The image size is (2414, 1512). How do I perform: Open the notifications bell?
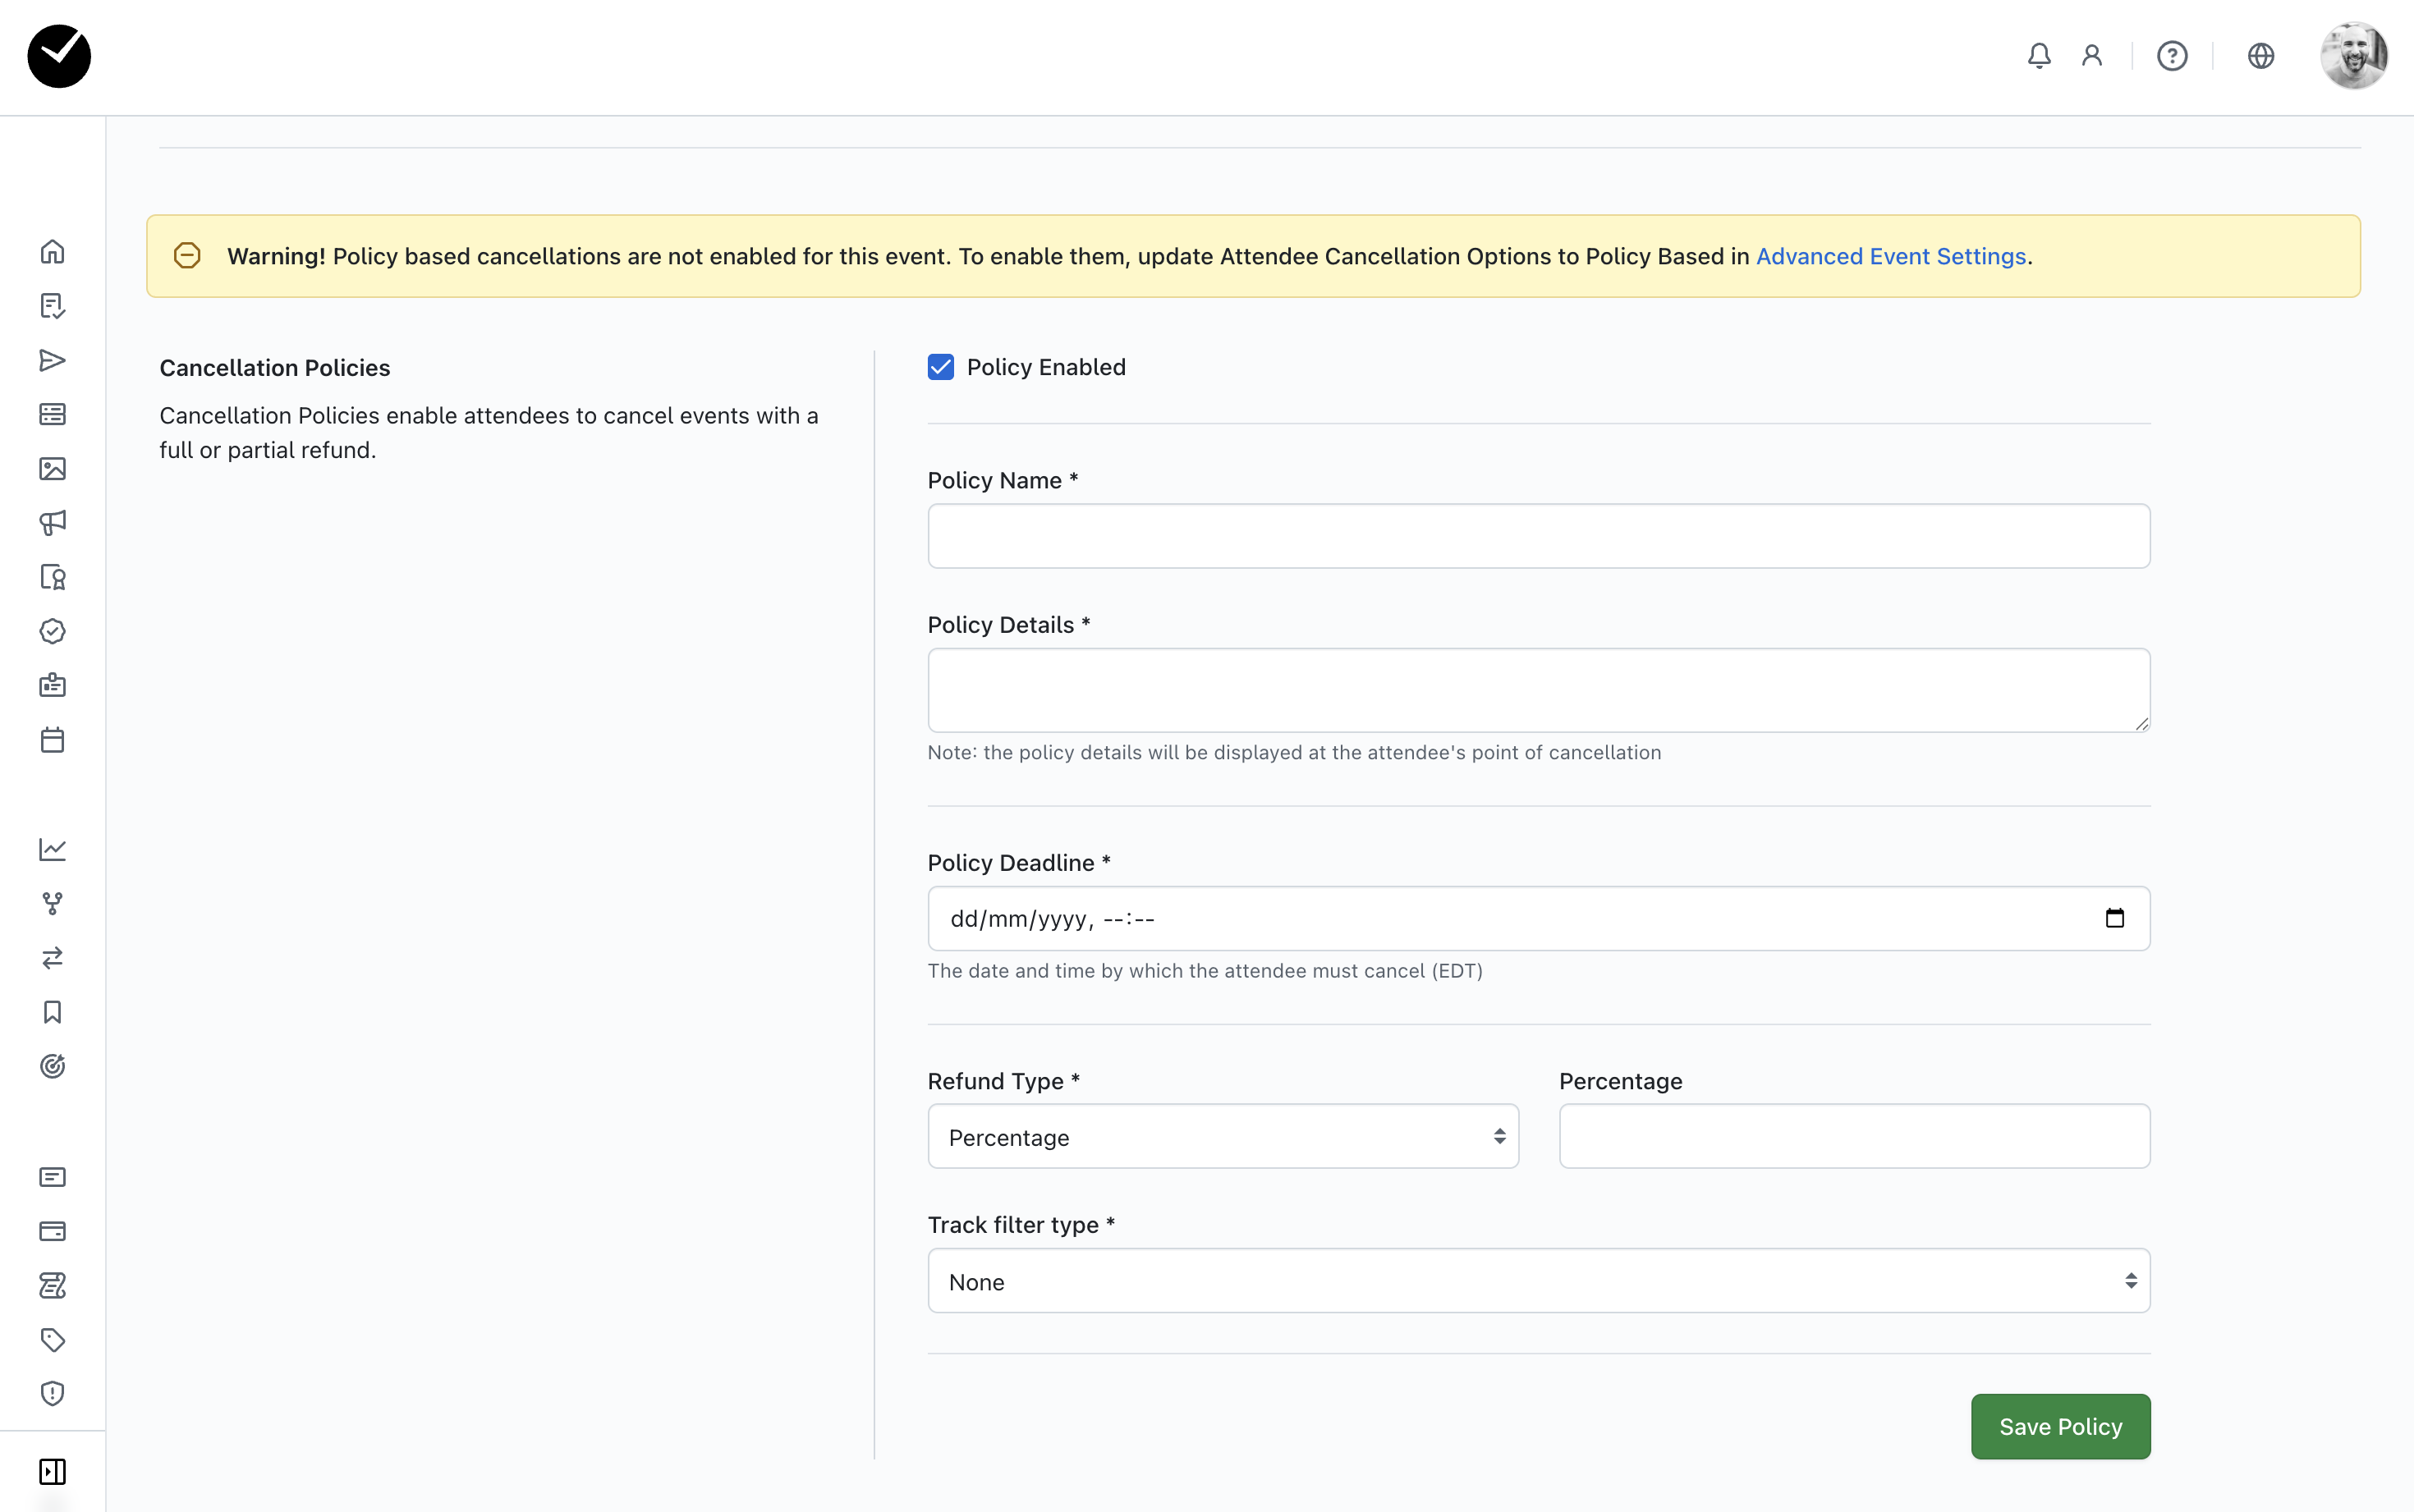pyautogui.click(x=2039, y=56)
